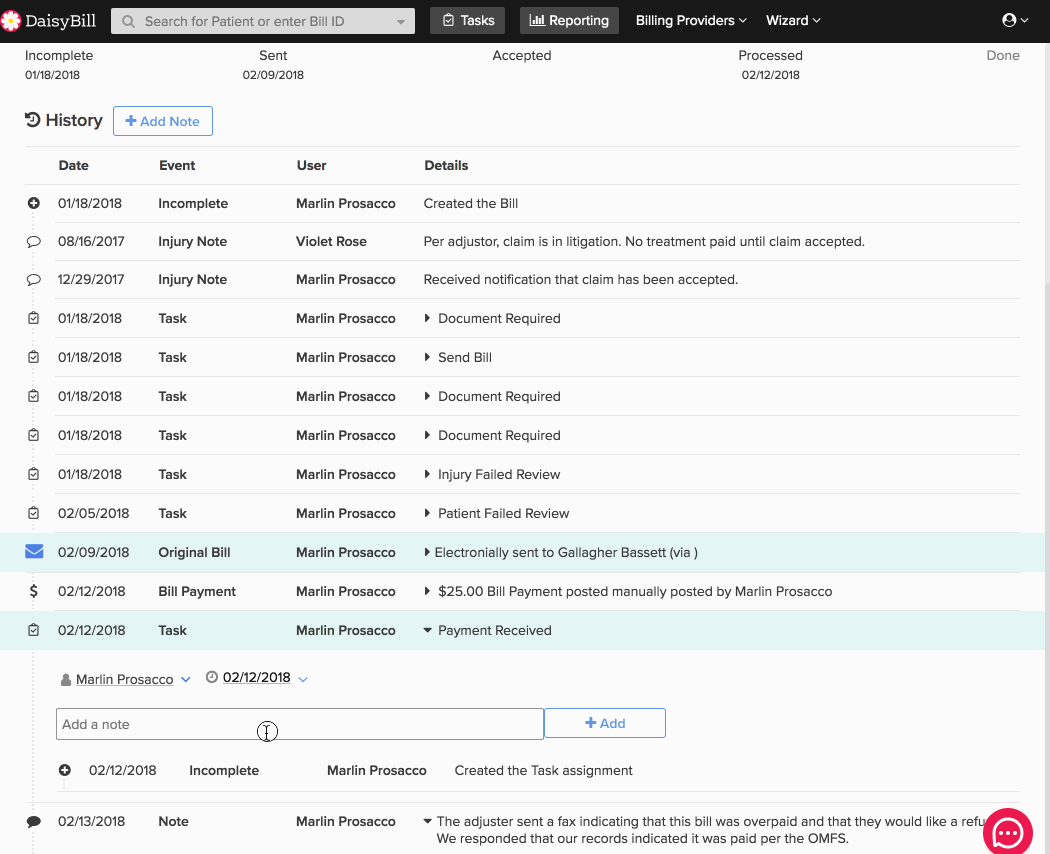Click 'Created the Bill' details text

click(x=471, y=204)
